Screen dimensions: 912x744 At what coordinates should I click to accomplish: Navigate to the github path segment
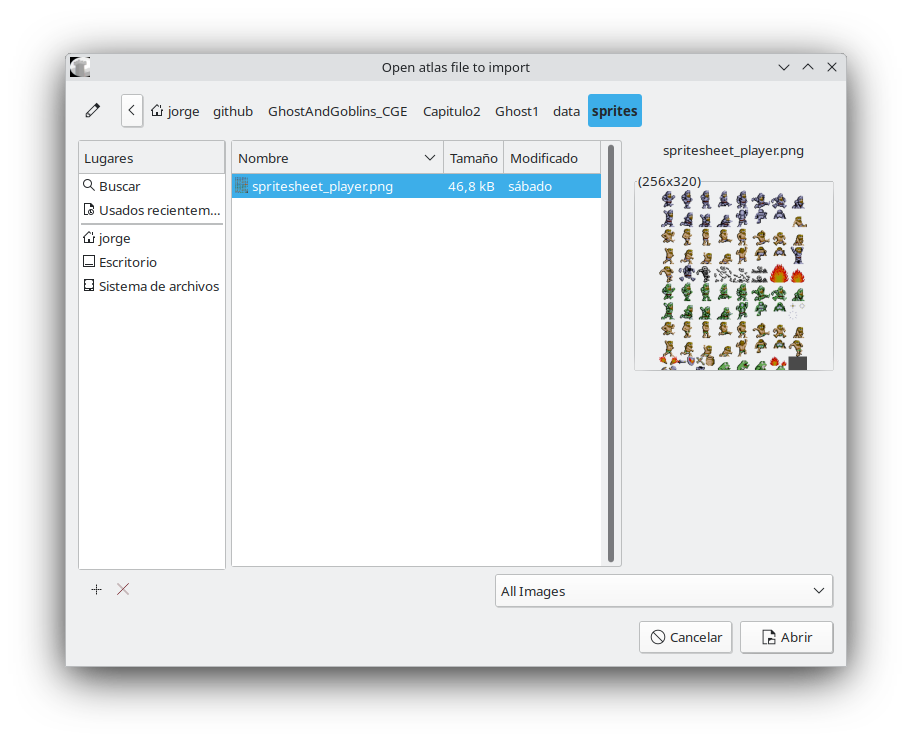click(233, 111)
